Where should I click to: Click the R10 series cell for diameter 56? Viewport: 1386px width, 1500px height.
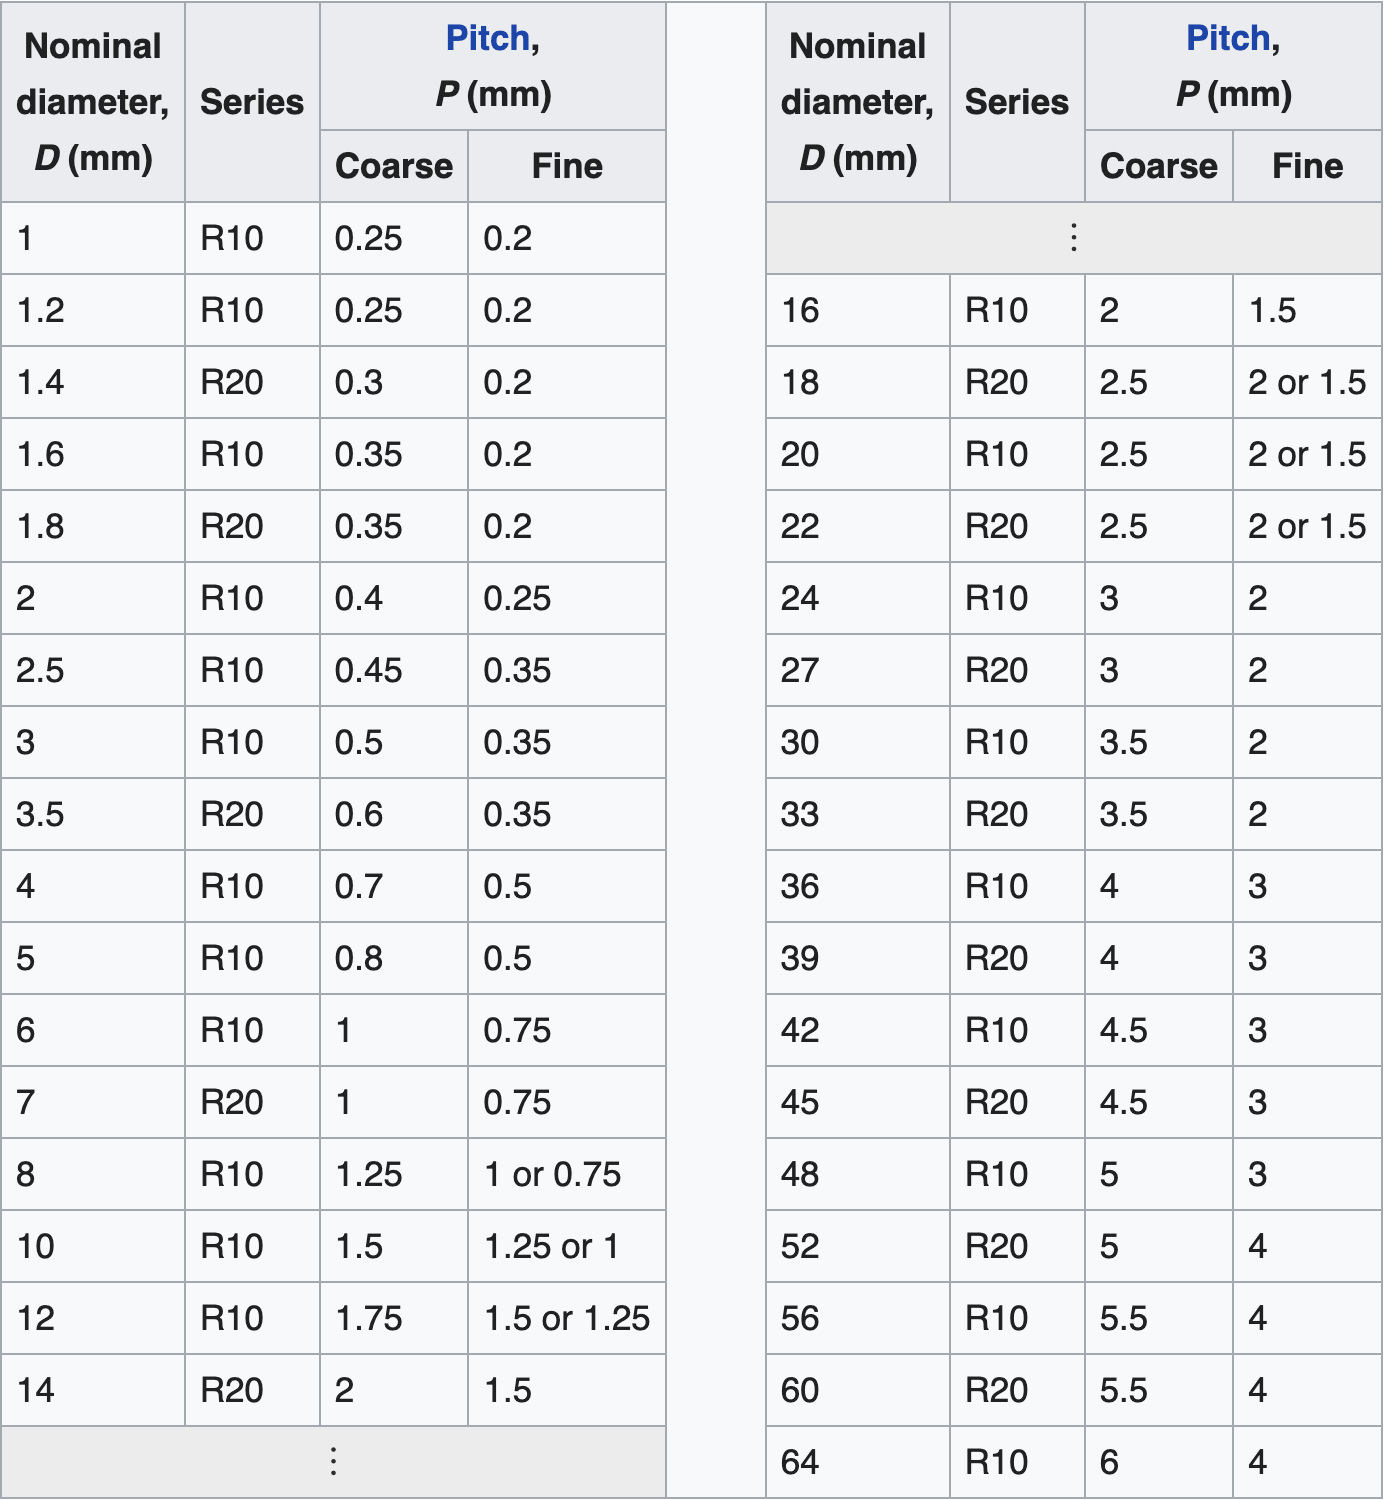pos(996,1318)
